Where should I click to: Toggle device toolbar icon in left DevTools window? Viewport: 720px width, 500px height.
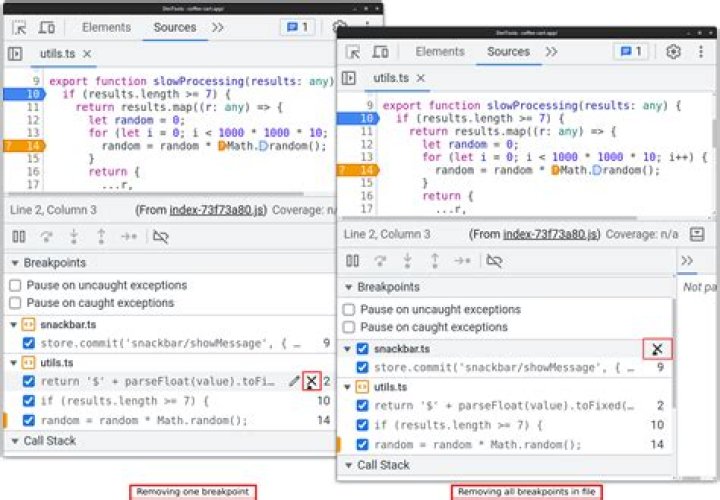tap(47, 28)
